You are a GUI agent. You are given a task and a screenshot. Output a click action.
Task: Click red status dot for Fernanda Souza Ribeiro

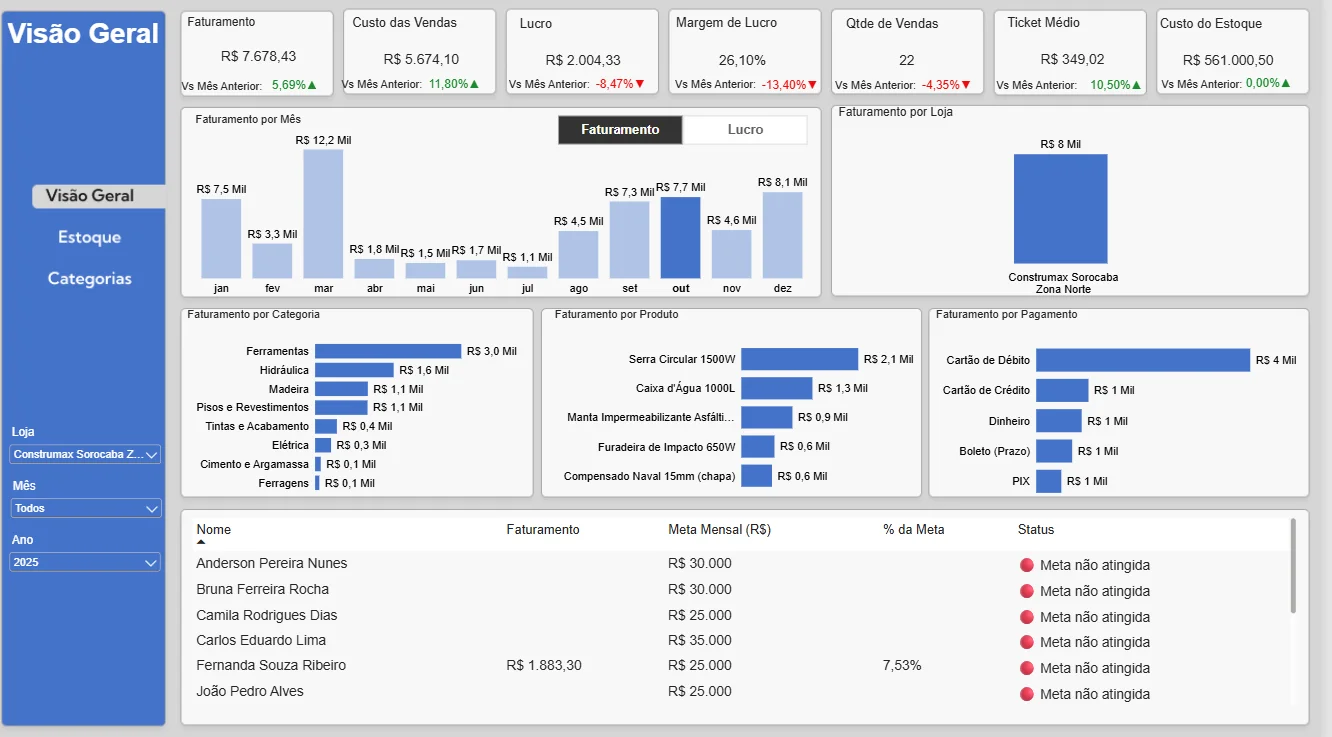click(x=1026, y=667)
